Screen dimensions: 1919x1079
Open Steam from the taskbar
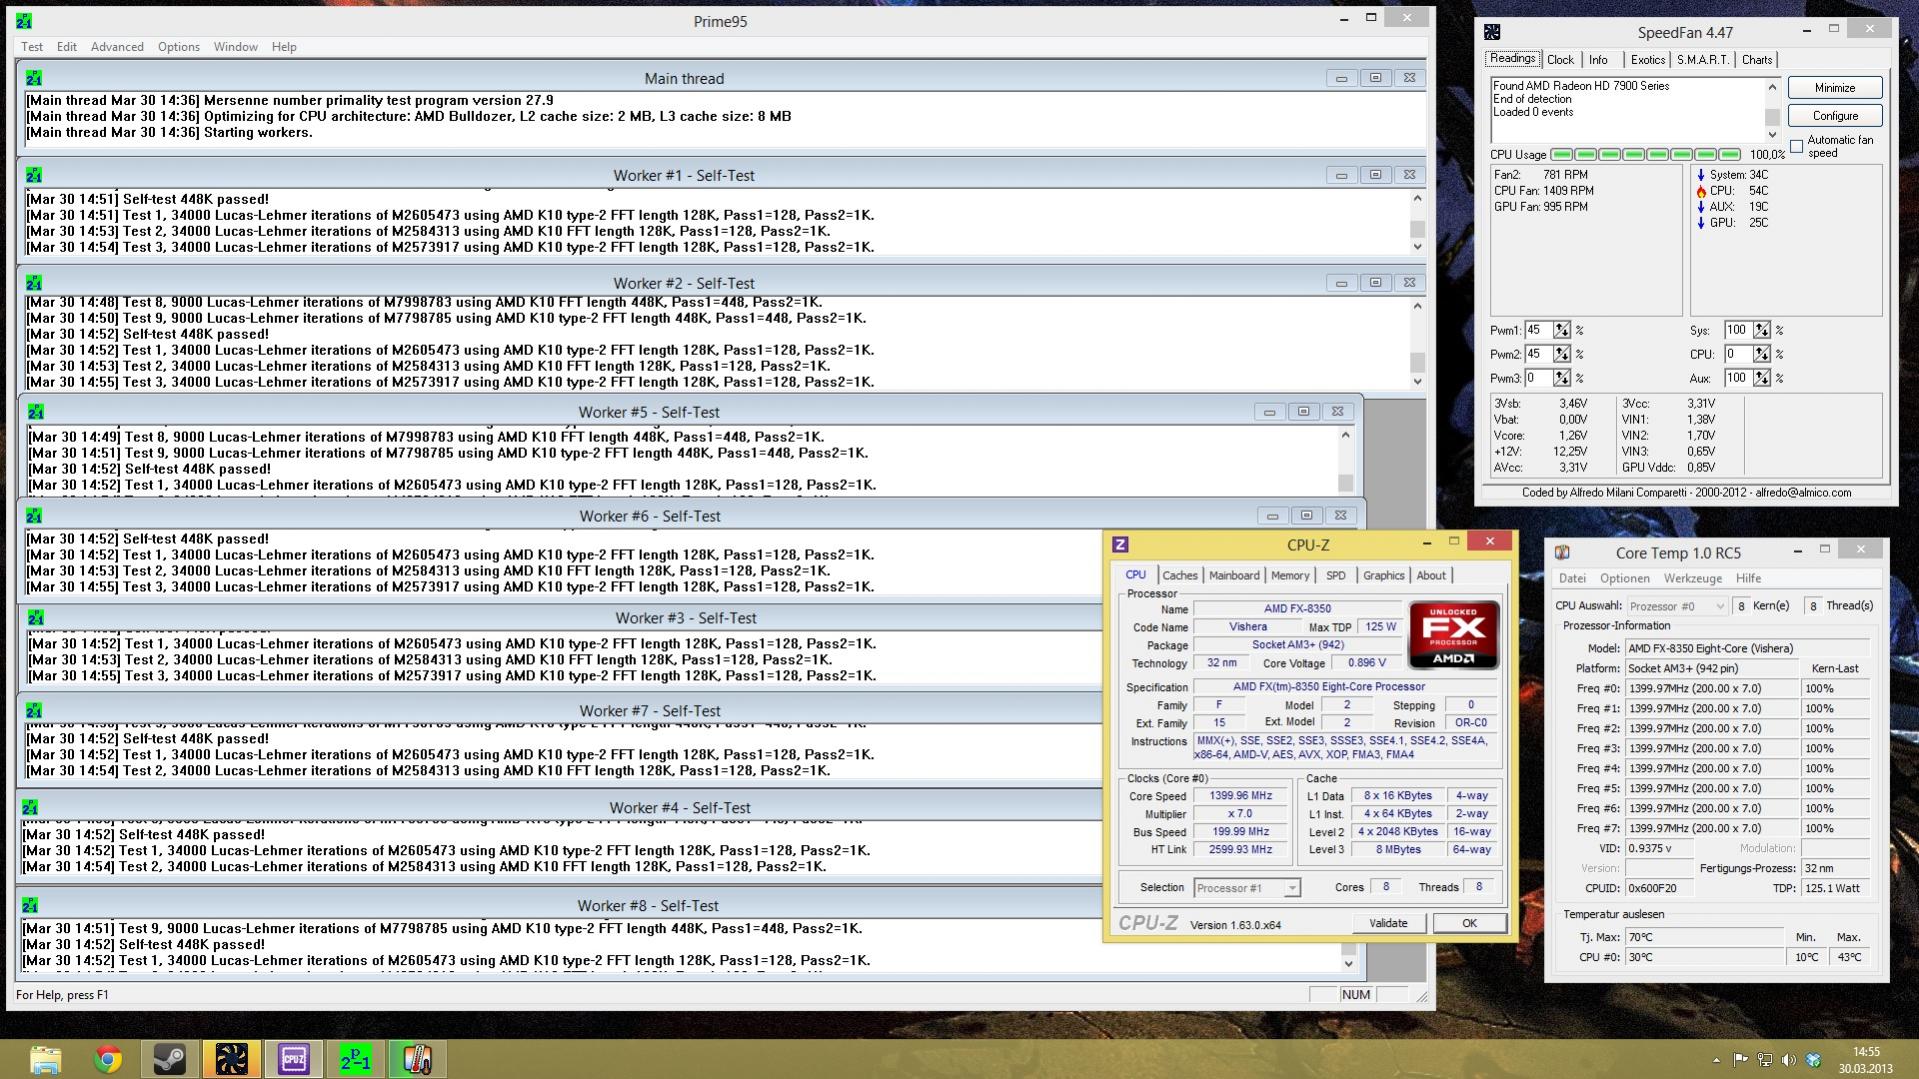(170, 1059)
